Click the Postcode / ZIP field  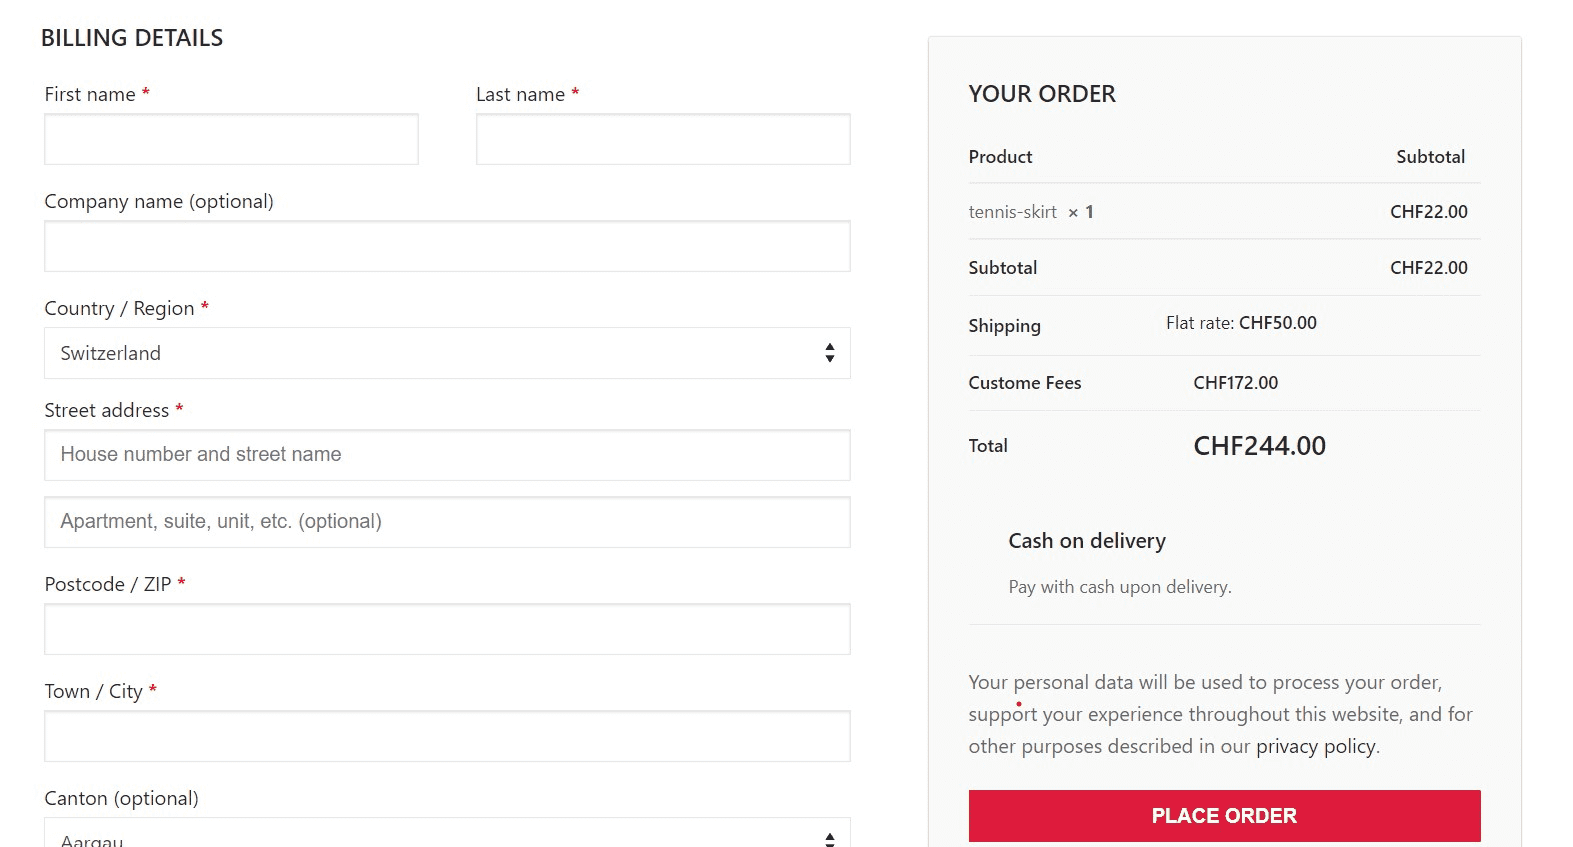[447, 628]
